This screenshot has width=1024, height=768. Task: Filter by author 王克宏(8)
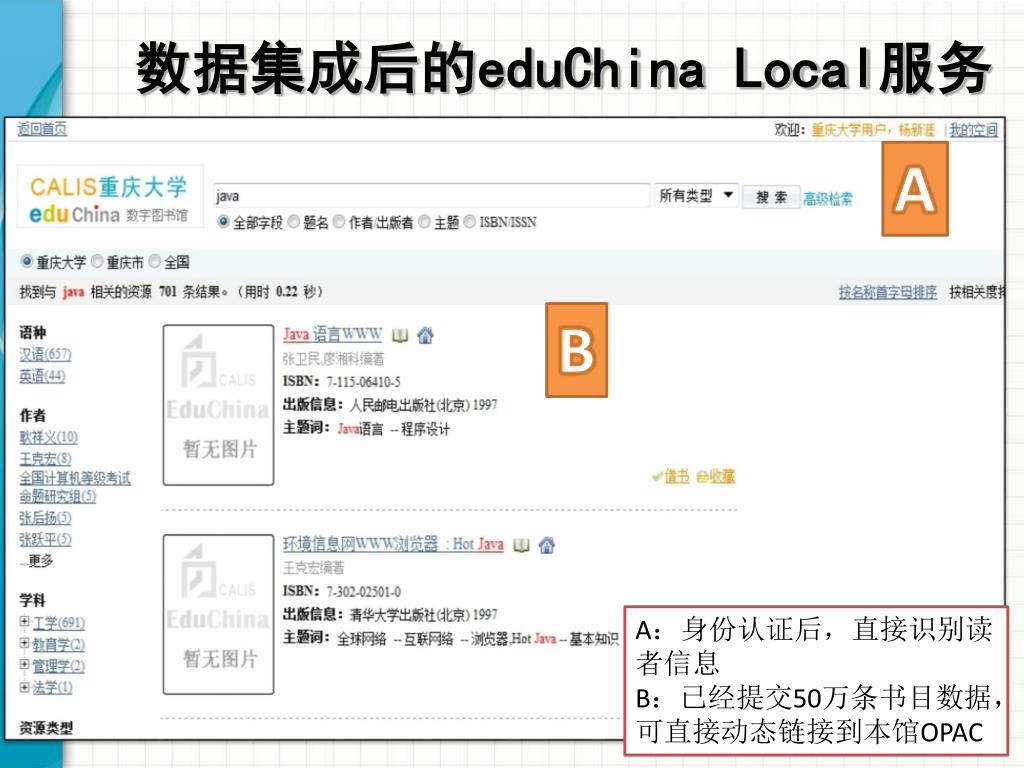(x=46, y=458)
